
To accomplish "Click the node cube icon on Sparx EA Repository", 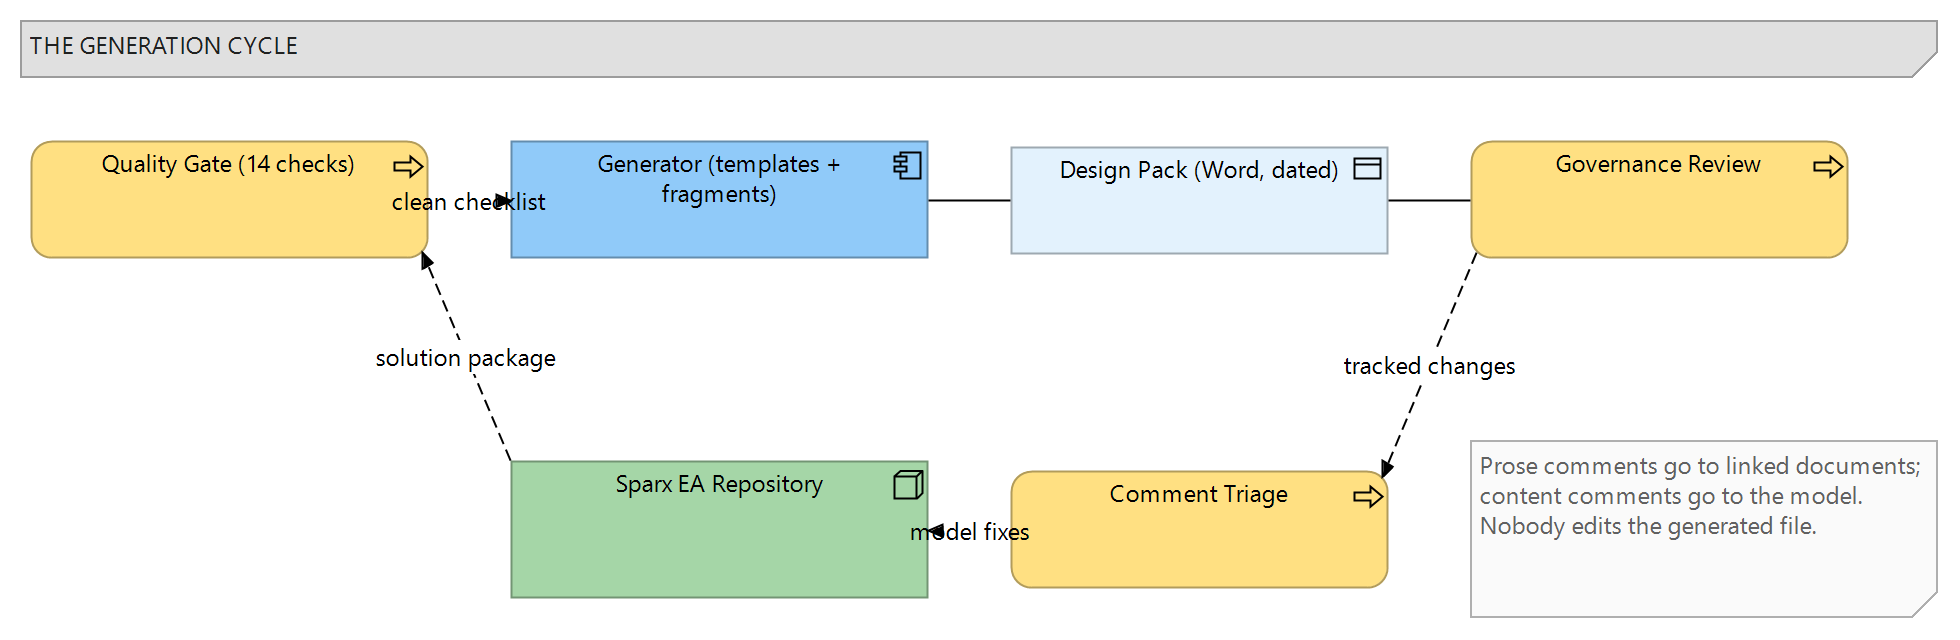I will click(908, 485).
